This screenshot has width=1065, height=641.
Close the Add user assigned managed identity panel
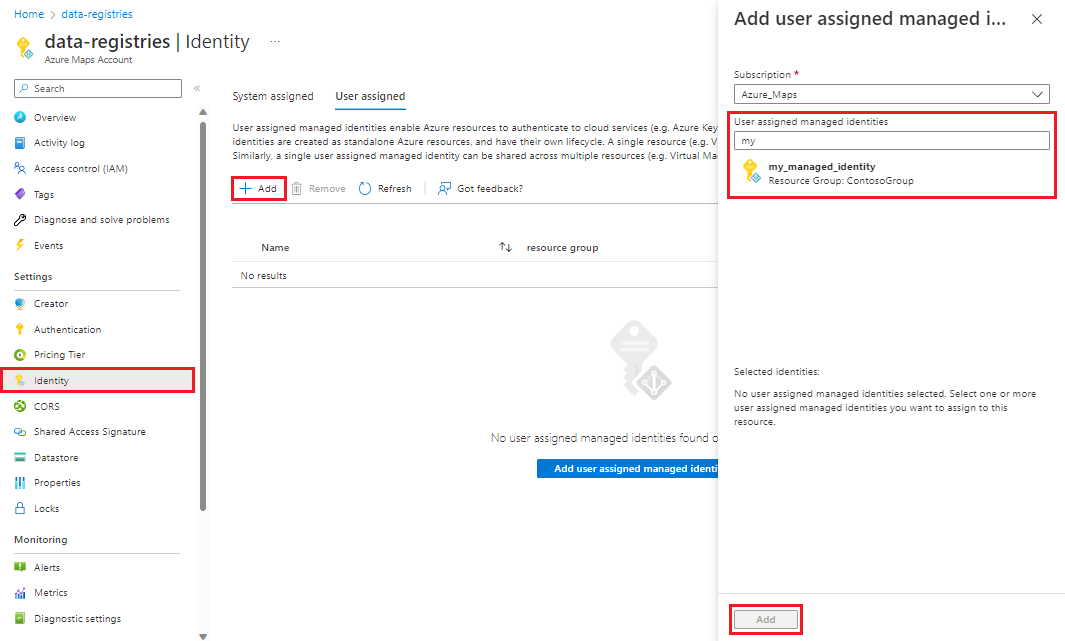[1036, 19]
